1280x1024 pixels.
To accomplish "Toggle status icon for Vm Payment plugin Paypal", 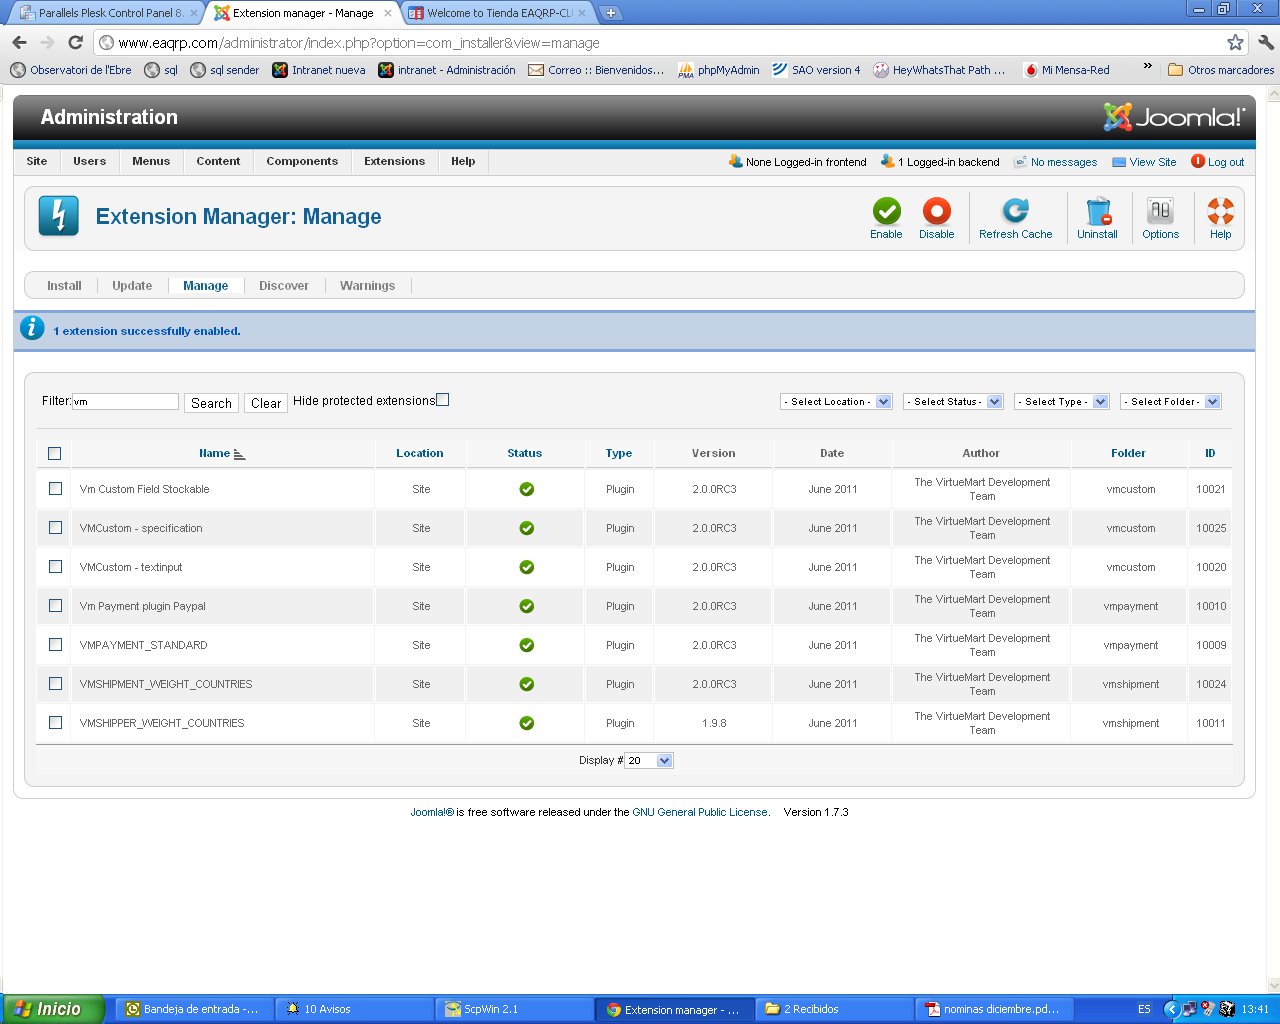I will [x=526, y=606].
